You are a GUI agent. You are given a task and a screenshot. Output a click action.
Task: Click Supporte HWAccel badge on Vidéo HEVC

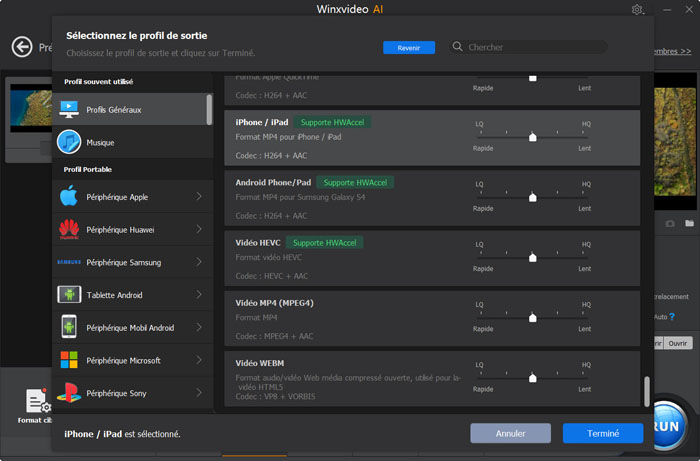tap(325, 243)
